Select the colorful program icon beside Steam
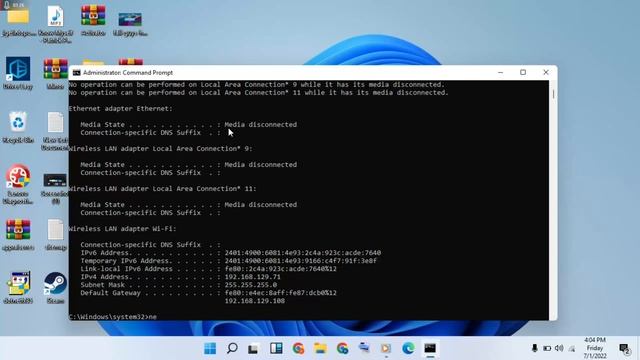This screenshot has height=360, width=640. pyautogui.click(x=18, y=288)
